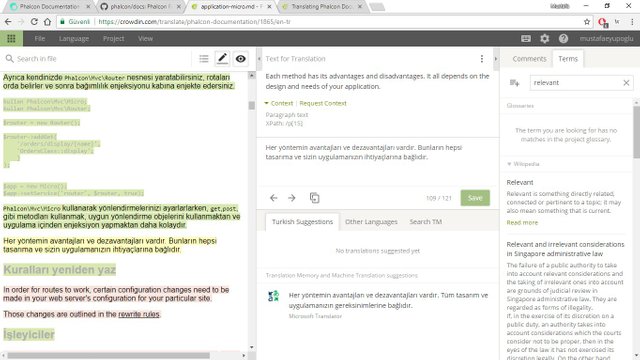The image size is (640, 360).
Task: Switch to Turkish Suggestions tab
Action: [x=302, y=222]
